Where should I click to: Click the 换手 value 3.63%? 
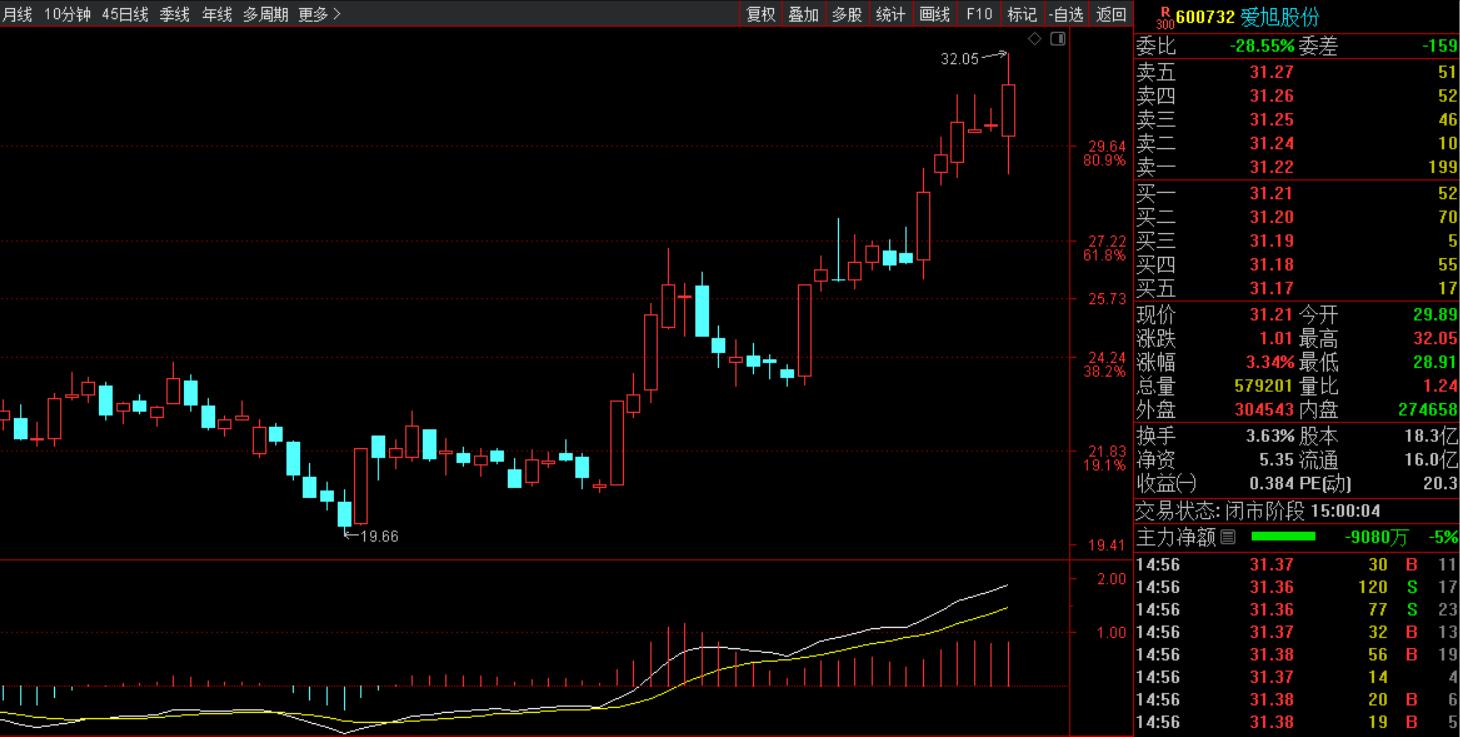coord(1270,437)
